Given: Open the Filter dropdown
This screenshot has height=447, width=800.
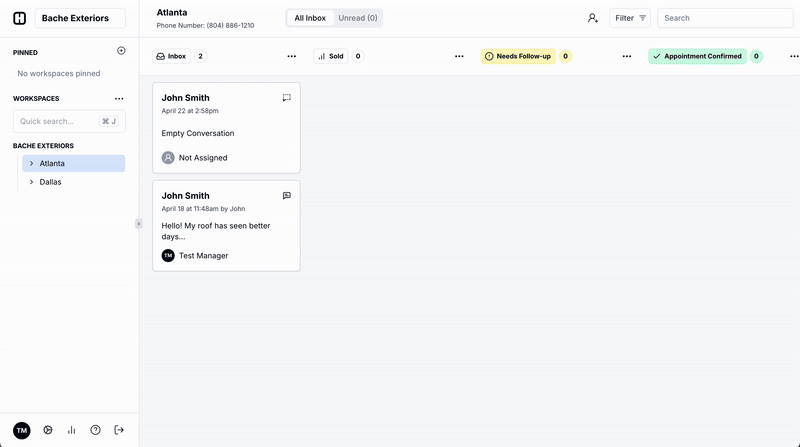Looking at the screenshot, I should pos(630,18).
